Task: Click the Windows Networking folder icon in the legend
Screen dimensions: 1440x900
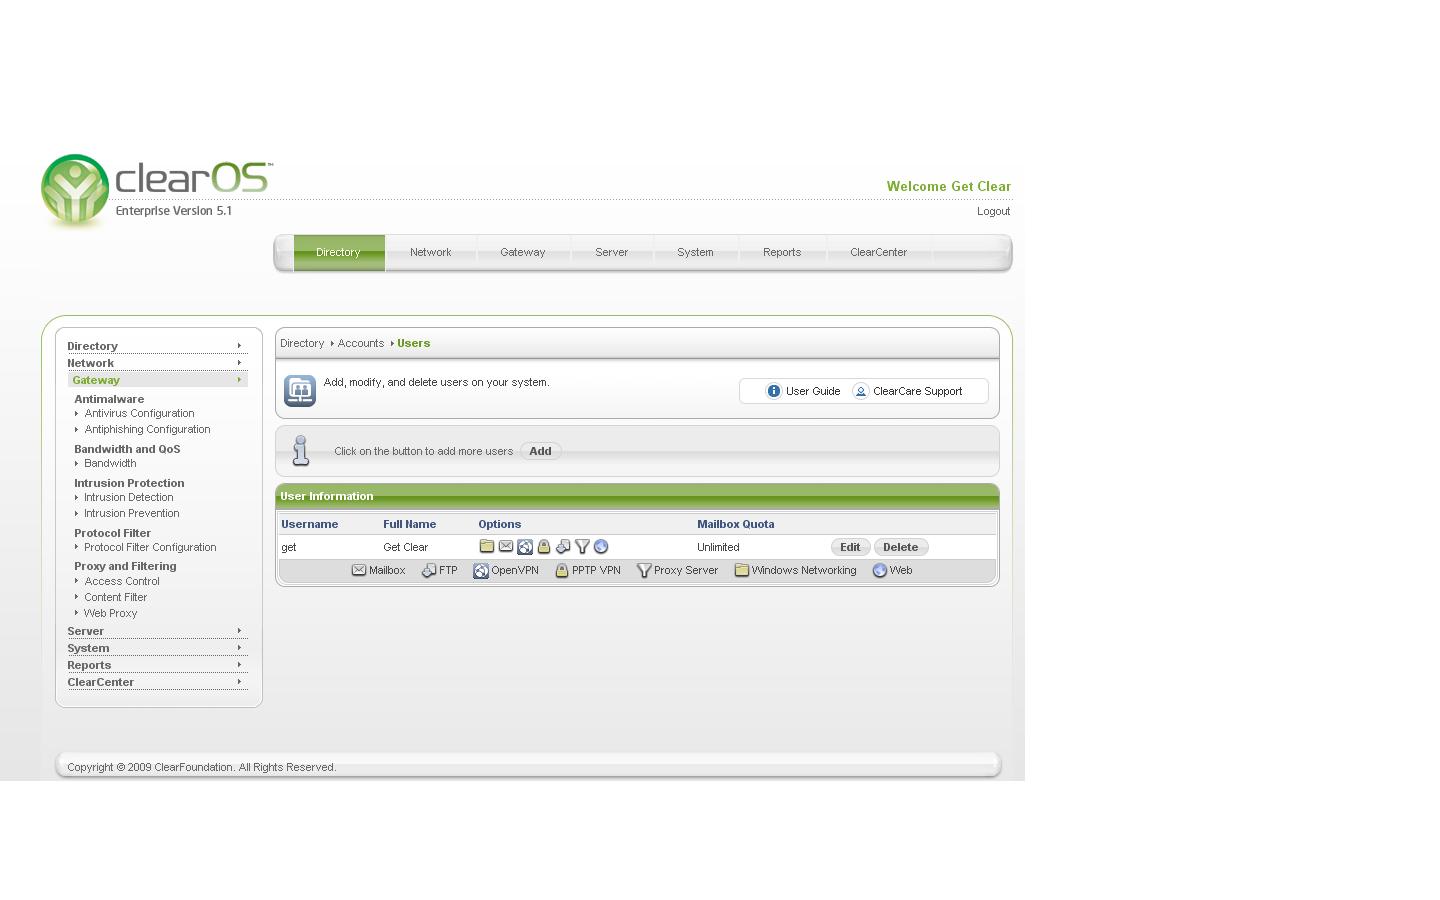Action: coord(742,570)
